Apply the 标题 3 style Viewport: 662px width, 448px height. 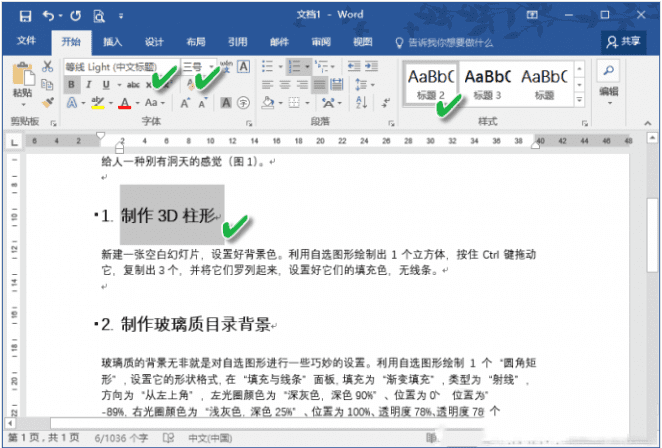pyautogui.click(x=487, y=84)
